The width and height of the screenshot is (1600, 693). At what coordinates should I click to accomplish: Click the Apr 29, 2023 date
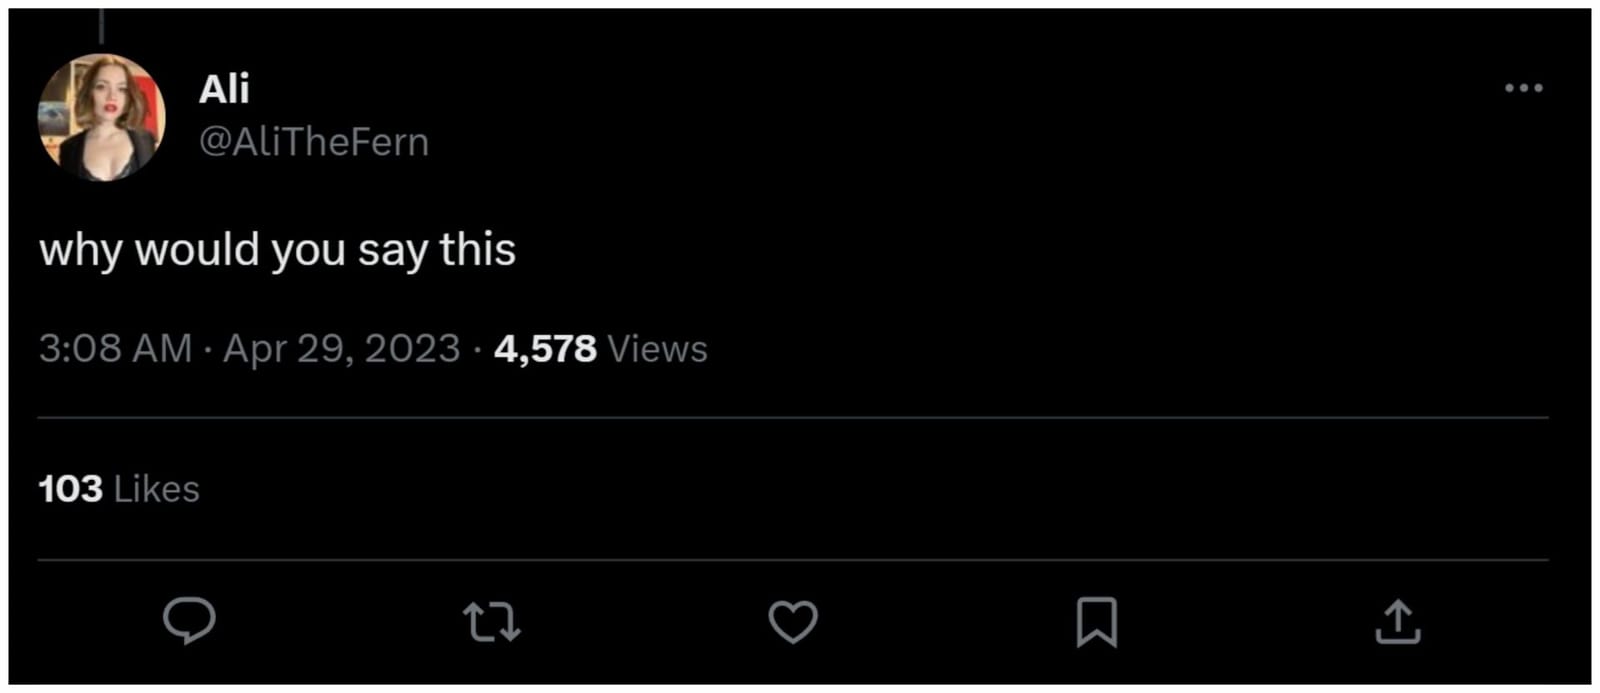(x=341, y=349)
